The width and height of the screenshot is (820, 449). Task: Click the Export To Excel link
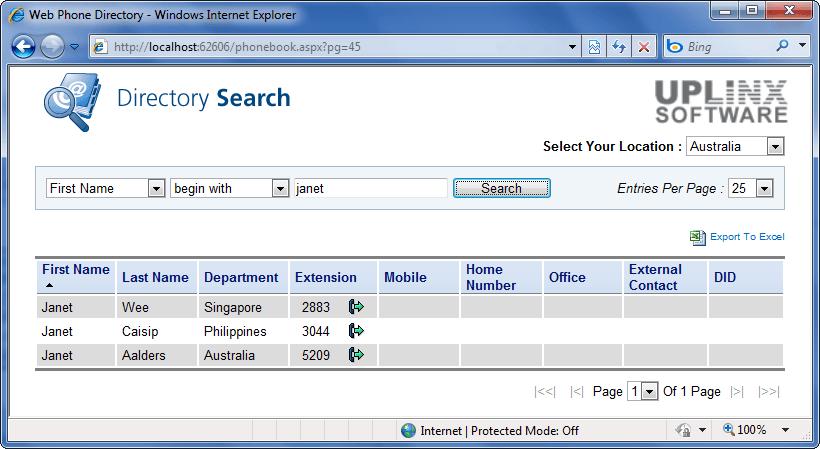[x=747, y=237]
